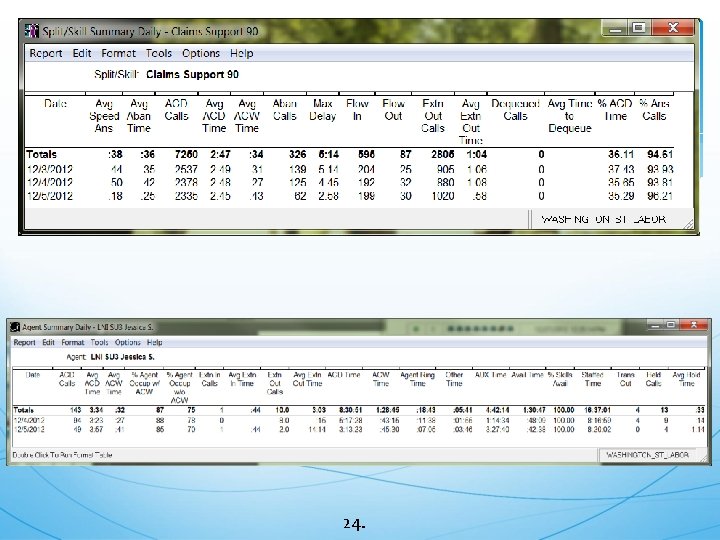Click total Extn Out Calls value 2805
Image resolution: width=720 pixels, height=540 pixels.
click(x=443, y=154)
